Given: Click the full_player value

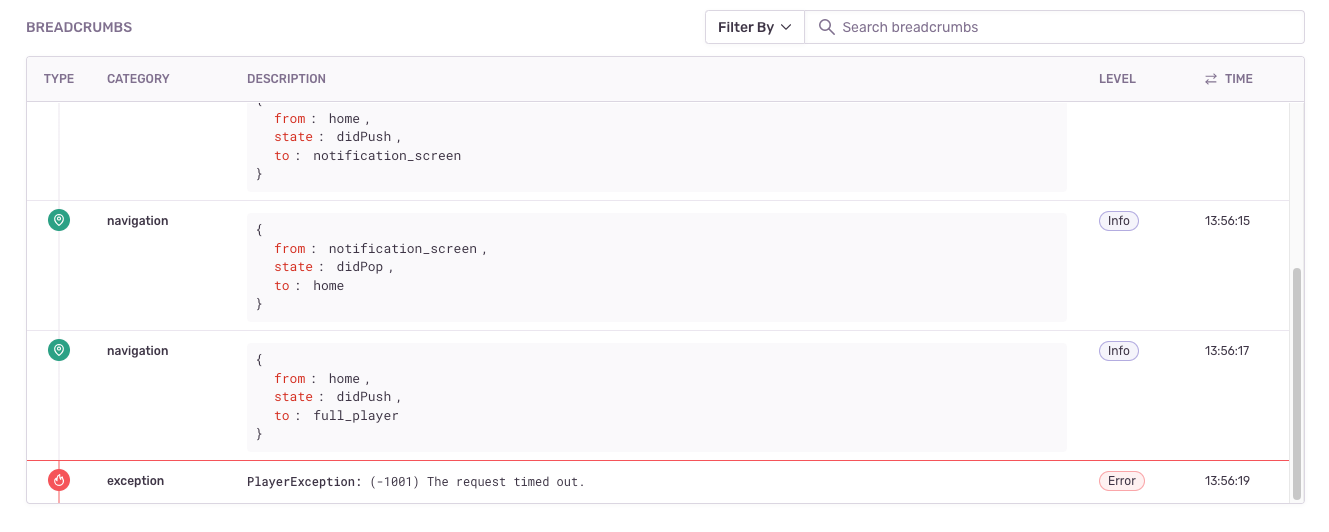Looking at the screenshot, I should tap(356, 416).
